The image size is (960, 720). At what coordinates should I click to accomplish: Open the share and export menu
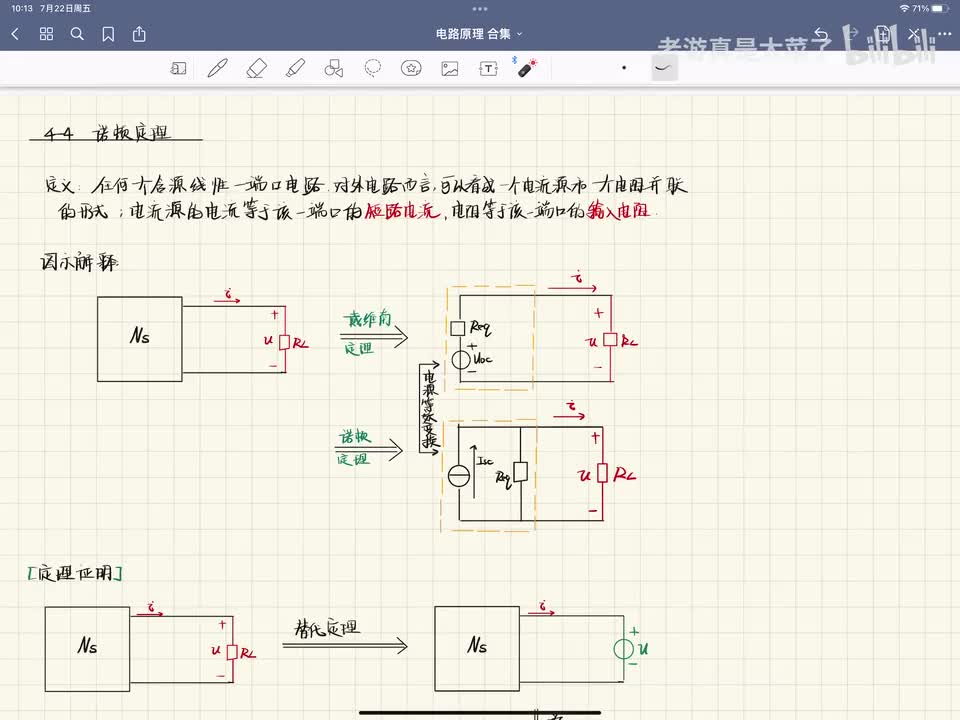140,34
